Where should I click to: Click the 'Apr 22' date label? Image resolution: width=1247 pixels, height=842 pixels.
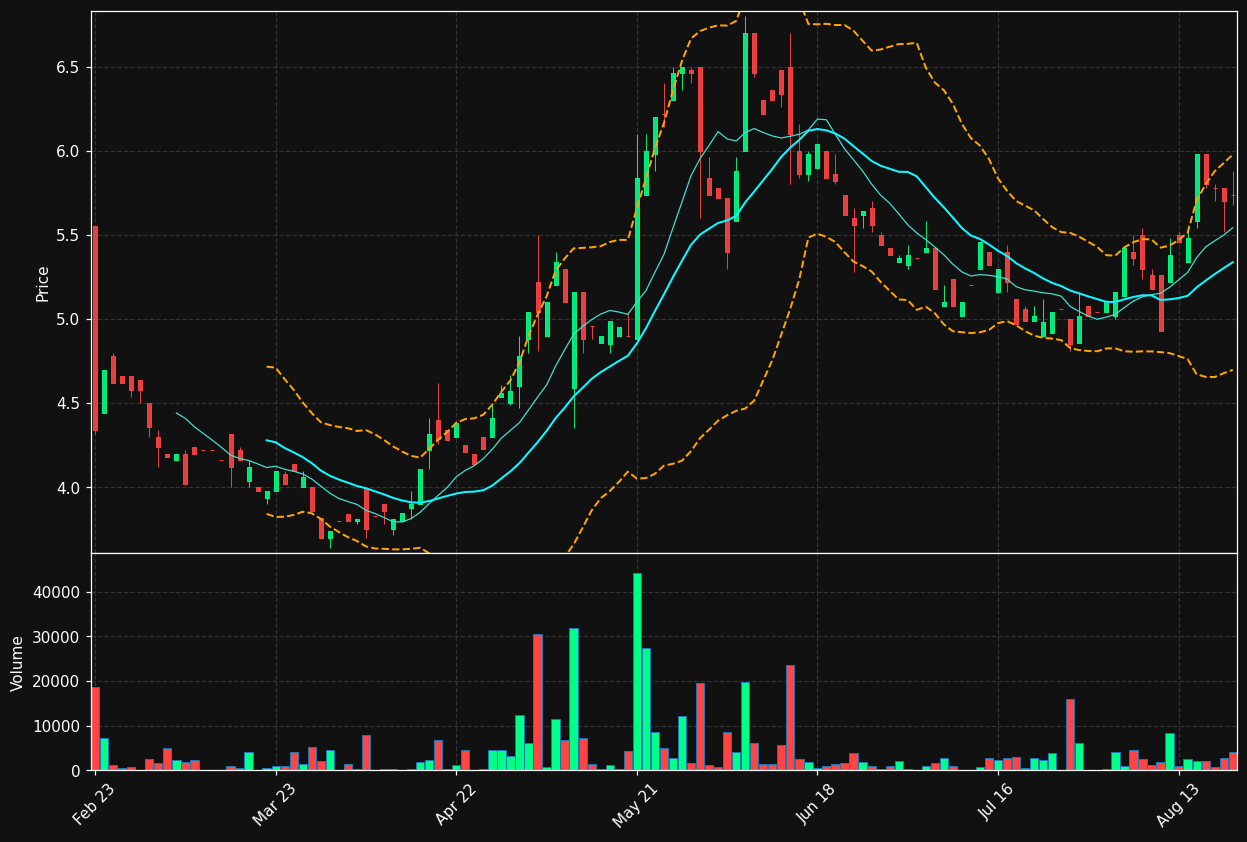pyautogui.click(x=455, y=804)
